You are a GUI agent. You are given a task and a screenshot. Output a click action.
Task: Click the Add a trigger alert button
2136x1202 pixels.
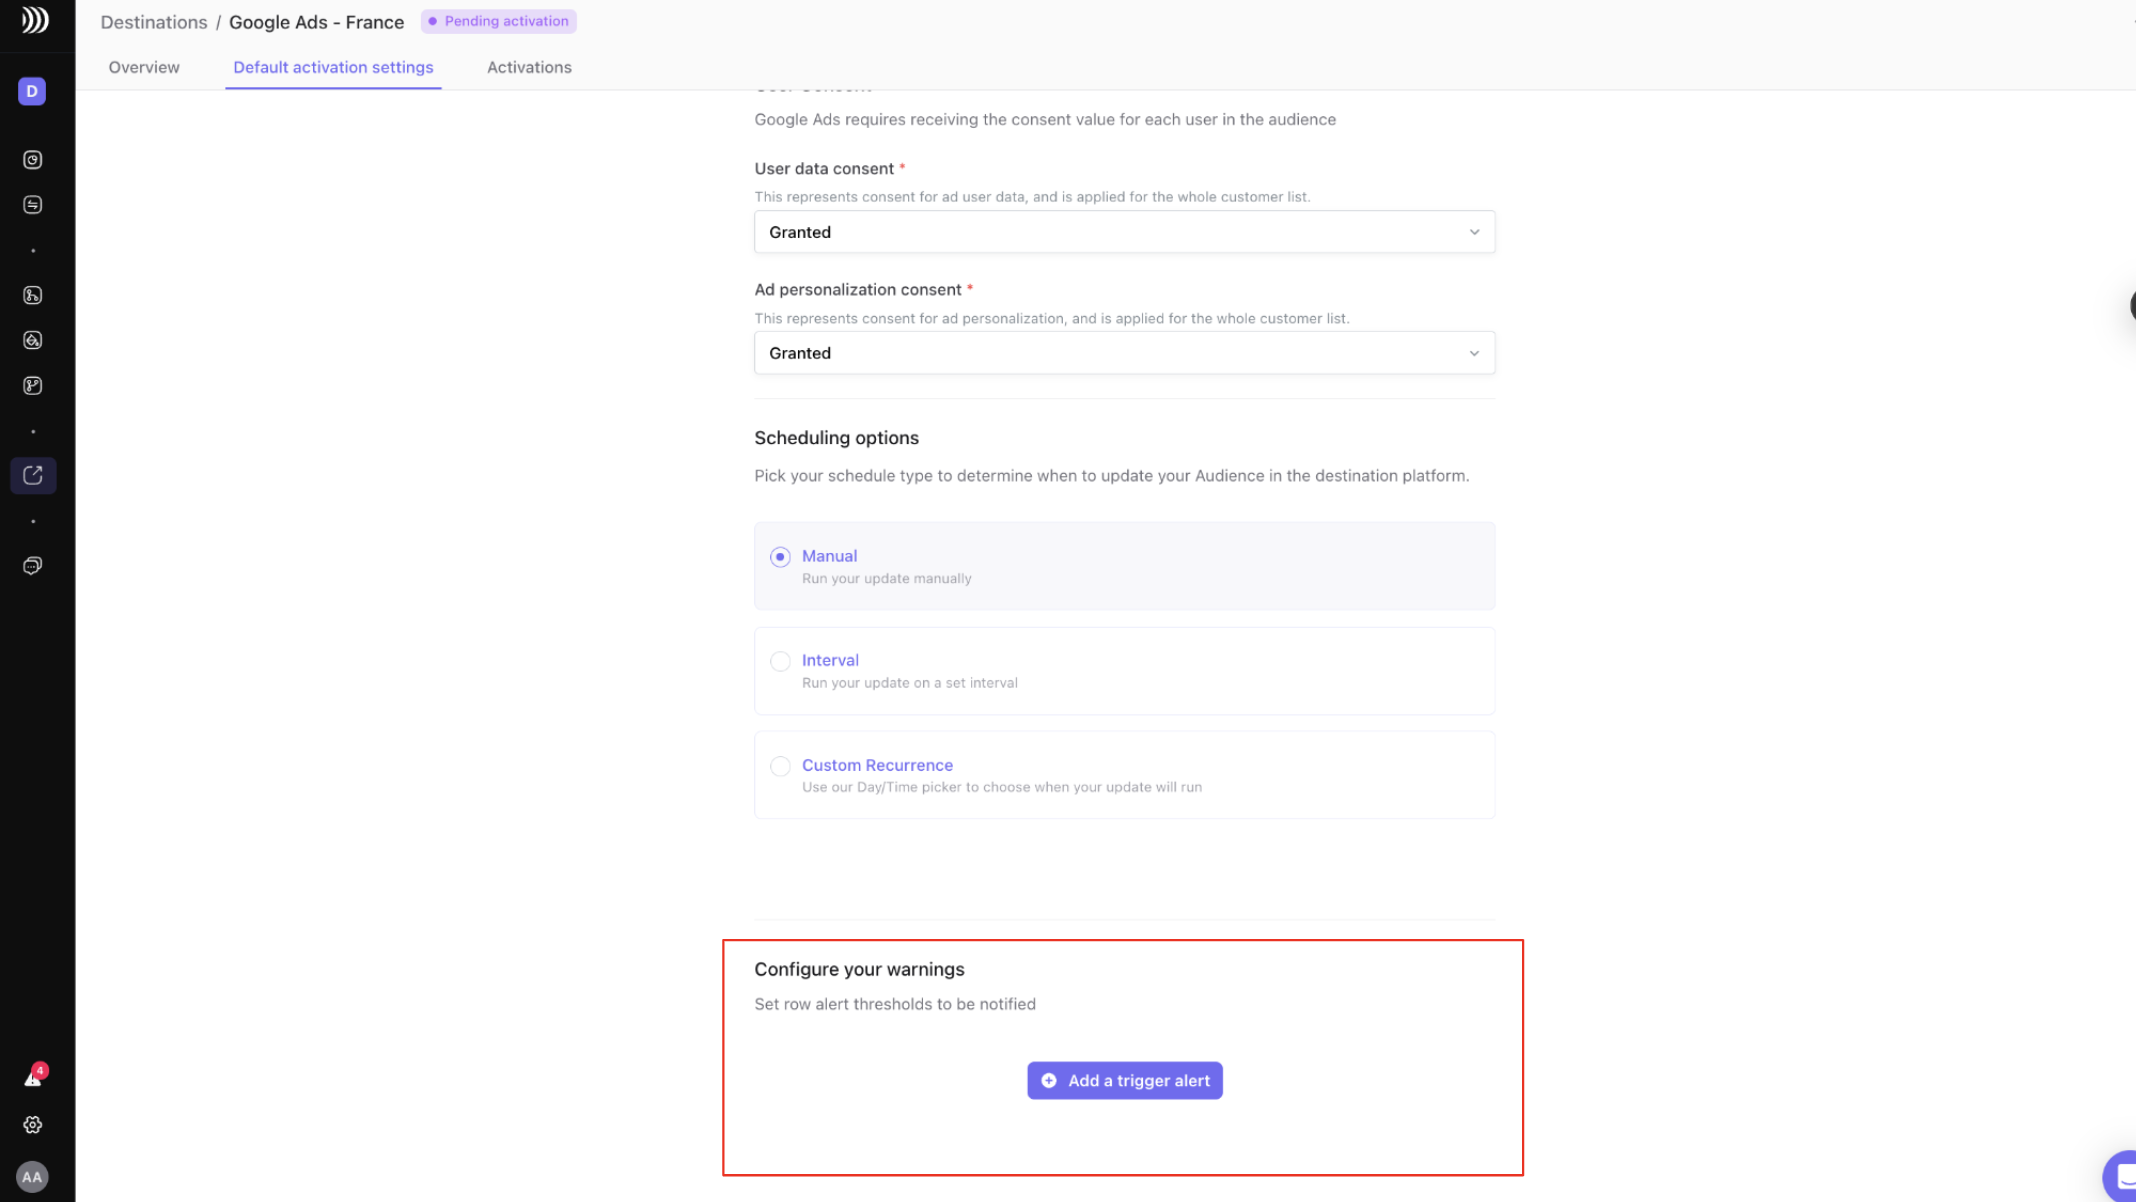point(1124,1080)
